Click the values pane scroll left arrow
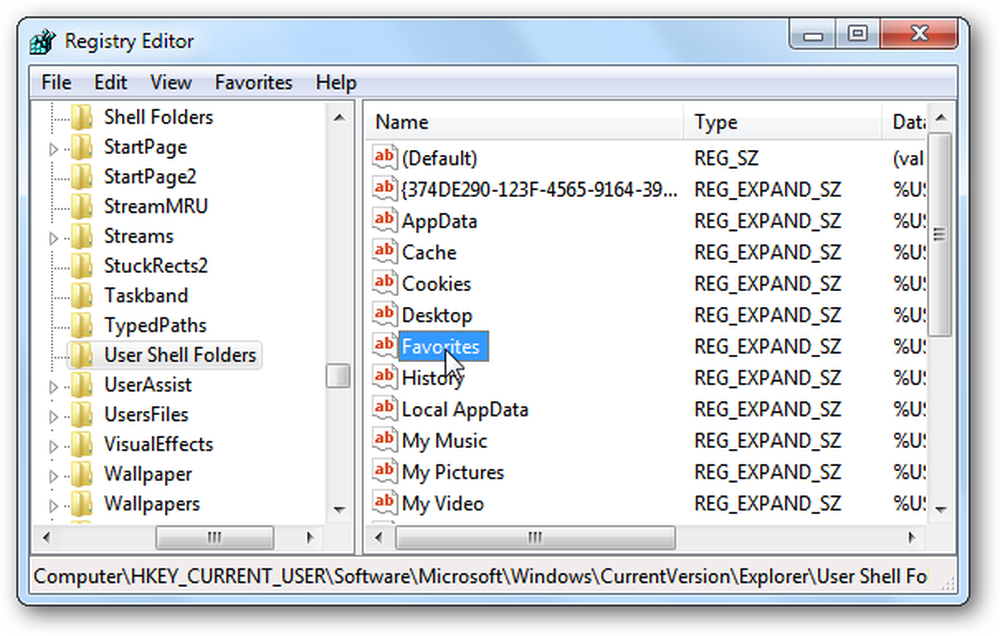 click(379, 537)
